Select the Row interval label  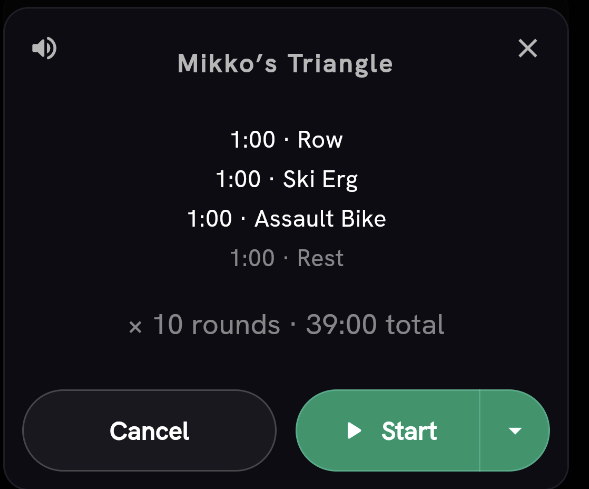(x=320, y=140)
